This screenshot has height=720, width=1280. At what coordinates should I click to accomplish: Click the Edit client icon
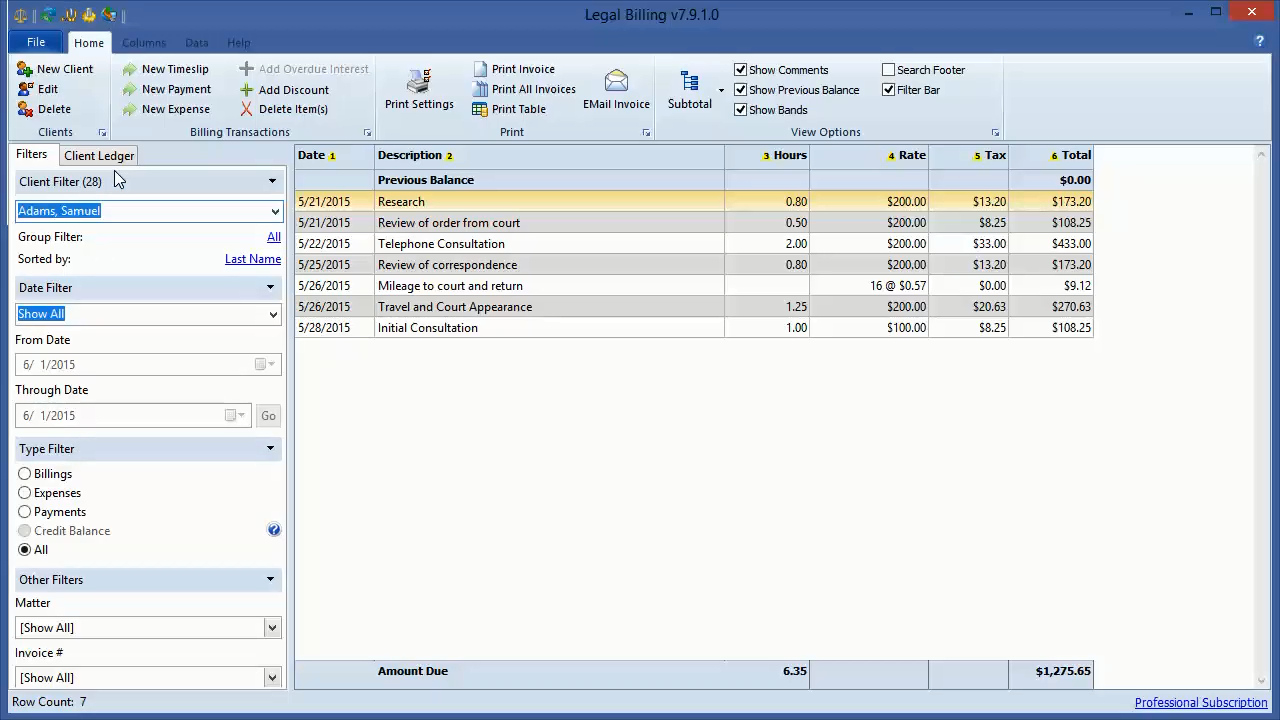pos(25,89)
